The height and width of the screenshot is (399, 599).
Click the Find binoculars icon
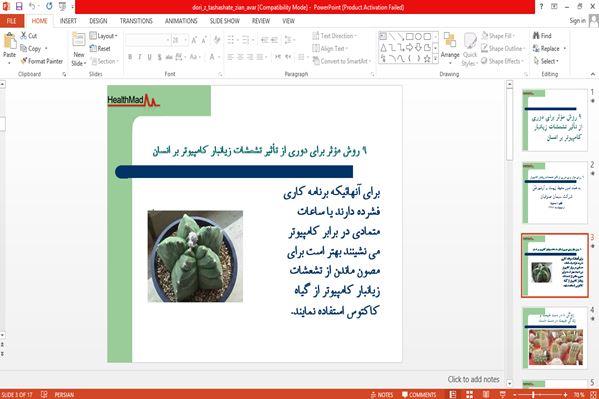click(x=536, y=36)
